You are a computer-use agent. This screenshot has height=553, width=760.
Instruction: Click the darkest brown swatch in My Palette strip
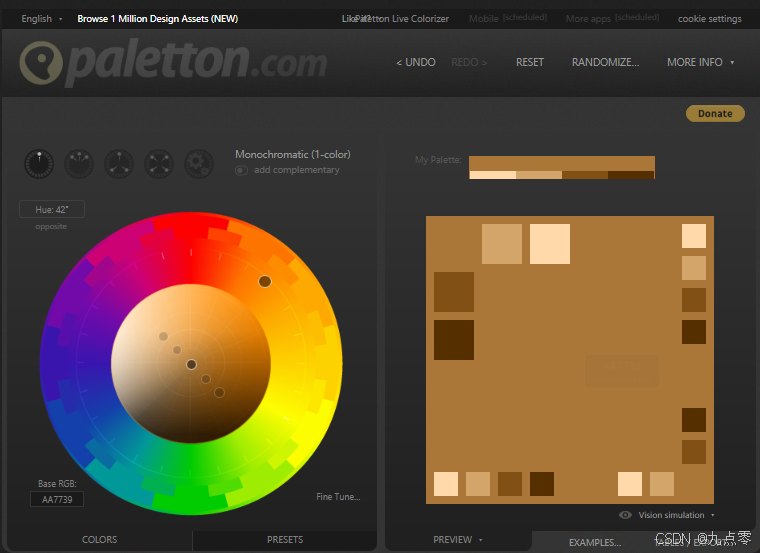tap(631, 175)
